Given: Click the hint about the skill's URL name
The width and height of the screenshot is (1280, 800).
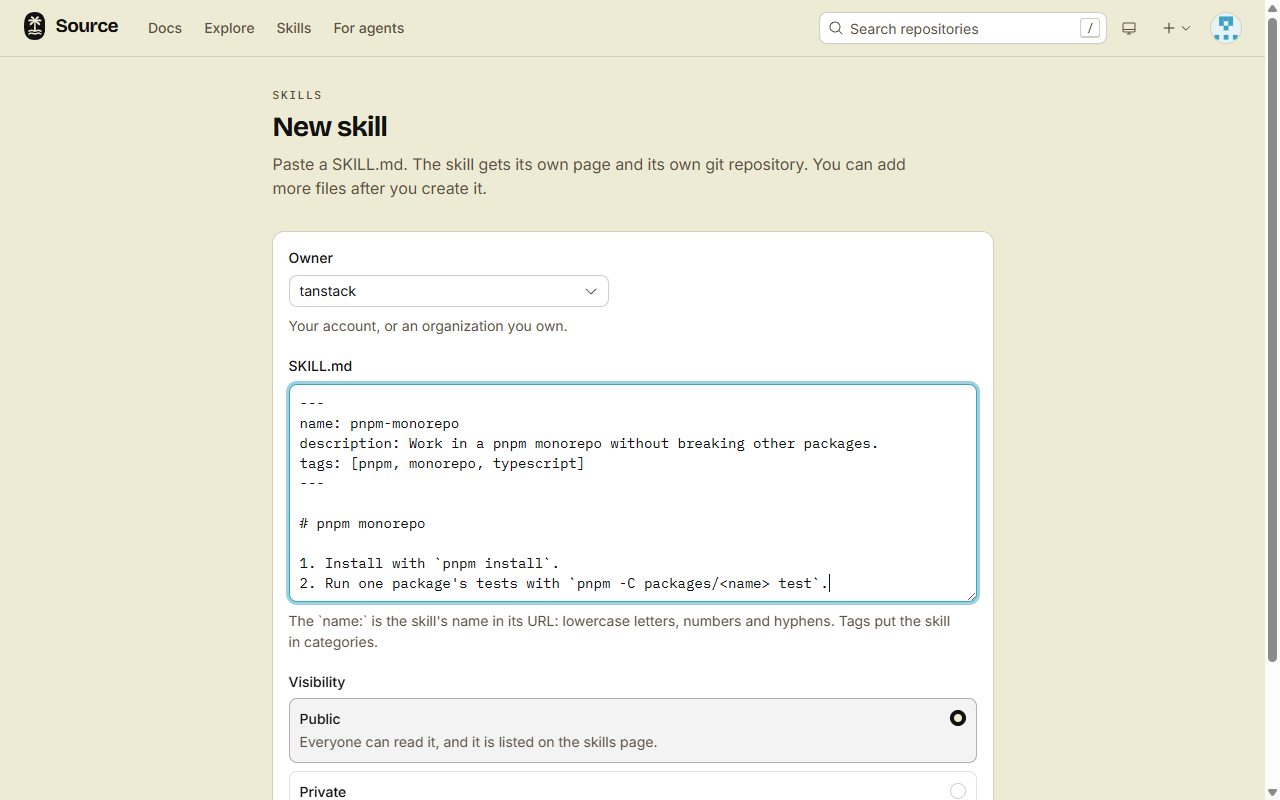Looking at the screenshot, I should pos(619,632).
